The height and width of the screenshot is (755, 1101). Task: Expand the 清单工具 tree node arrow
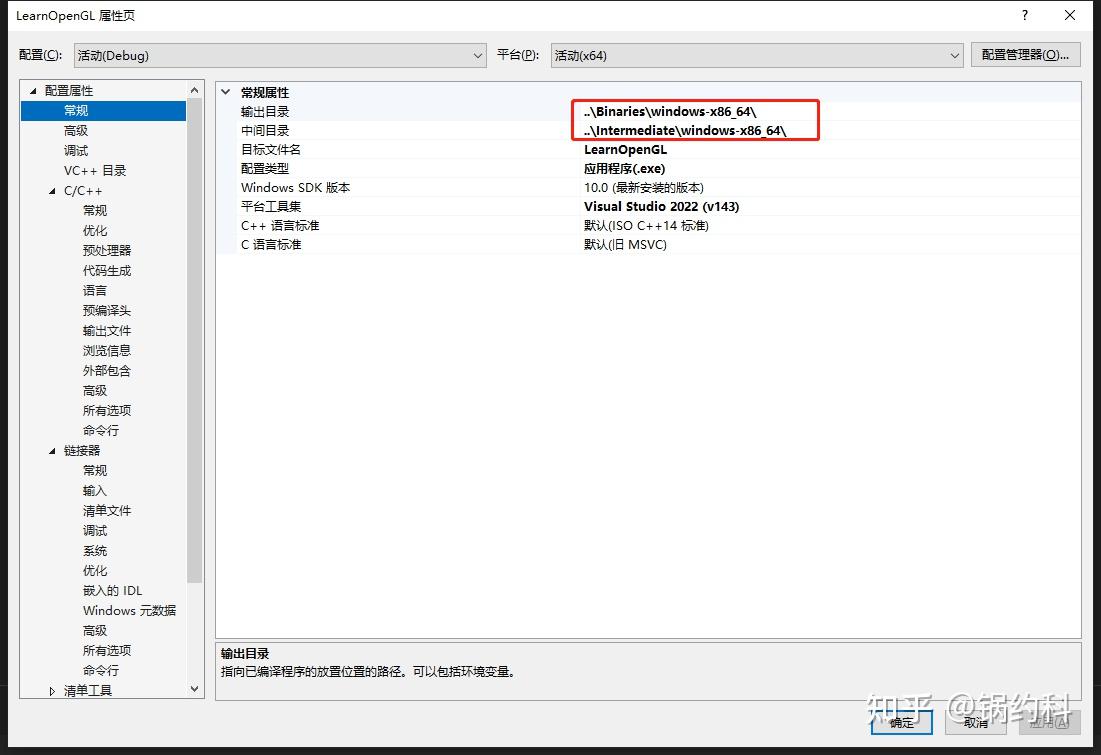click(x=52, y=691)
